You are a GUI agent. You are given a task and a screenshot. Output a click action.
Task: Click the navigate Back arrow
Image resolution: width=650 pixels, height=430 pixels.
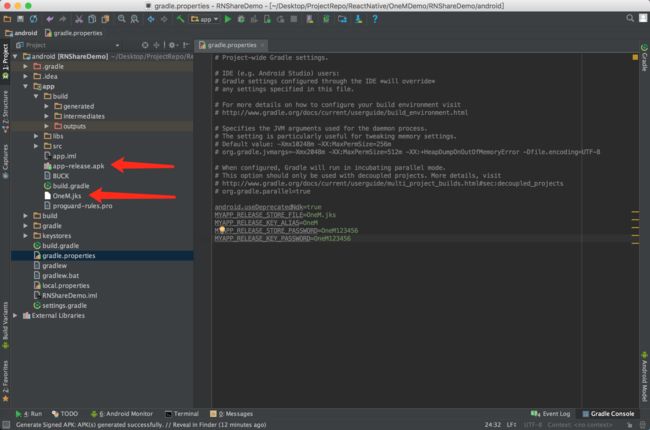pyautogui.click(x=151, y=19)
